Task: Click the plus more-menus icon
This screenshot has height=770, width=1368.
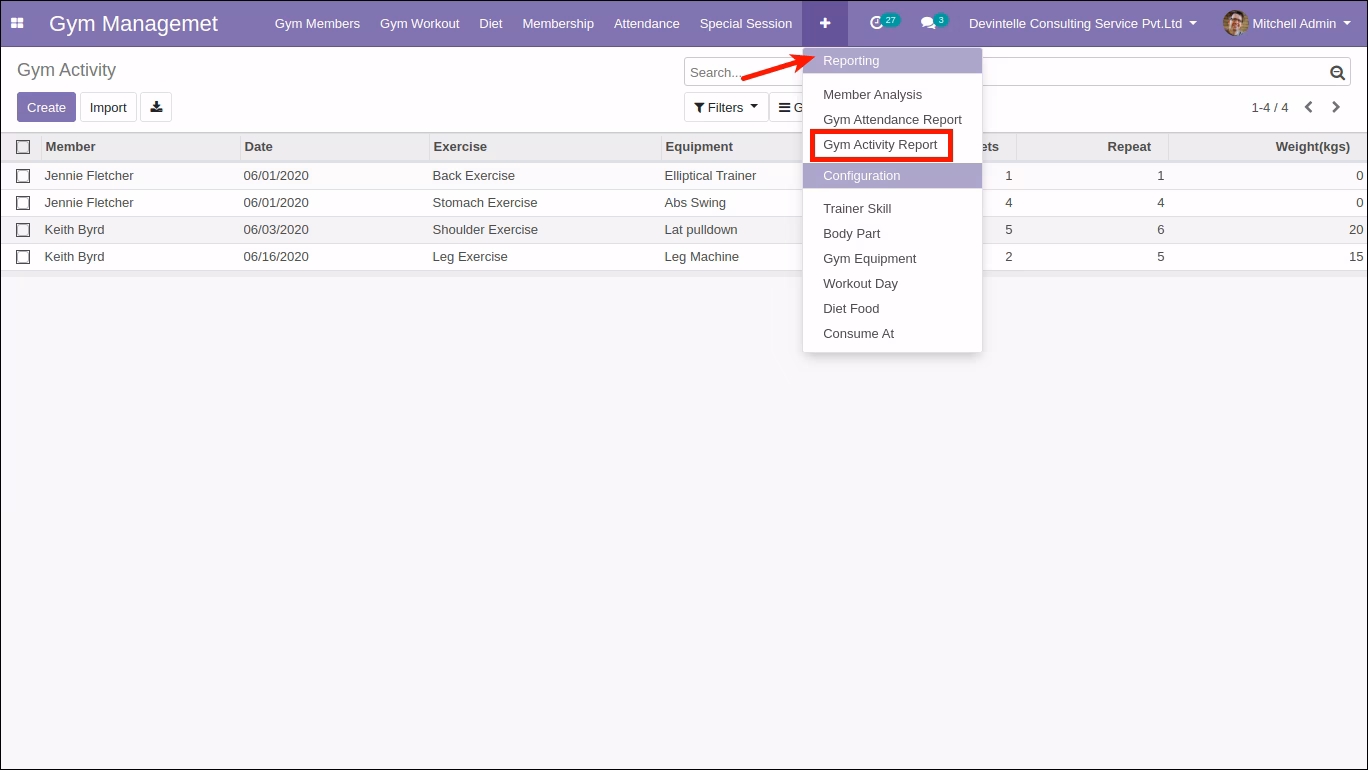Action: pyautogui.click(x=825, y=23)
